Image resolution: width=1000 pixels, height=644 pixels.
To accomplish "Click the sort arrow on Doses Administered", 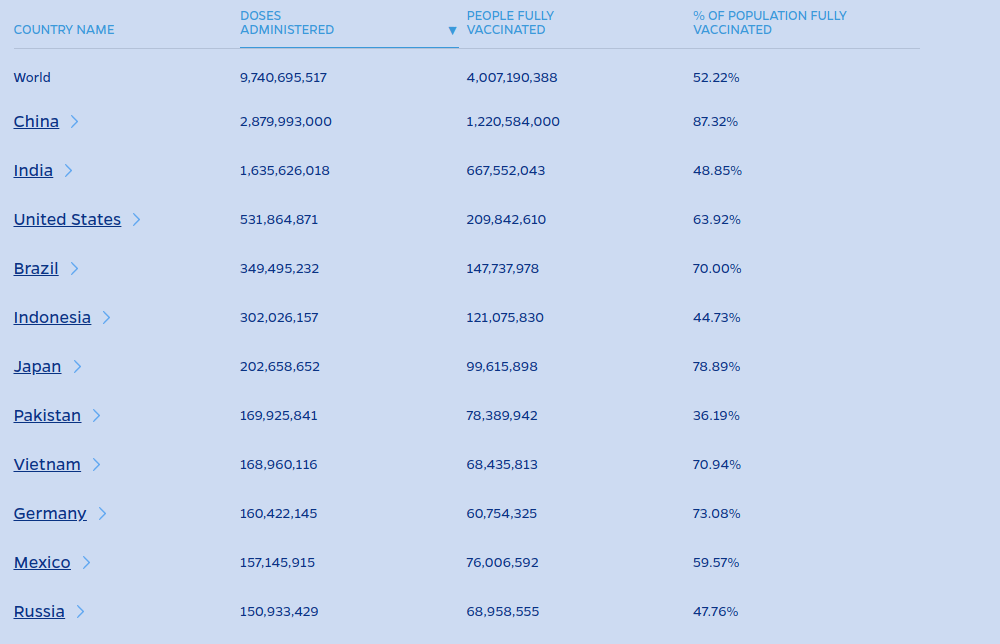I will coord(452,30).
